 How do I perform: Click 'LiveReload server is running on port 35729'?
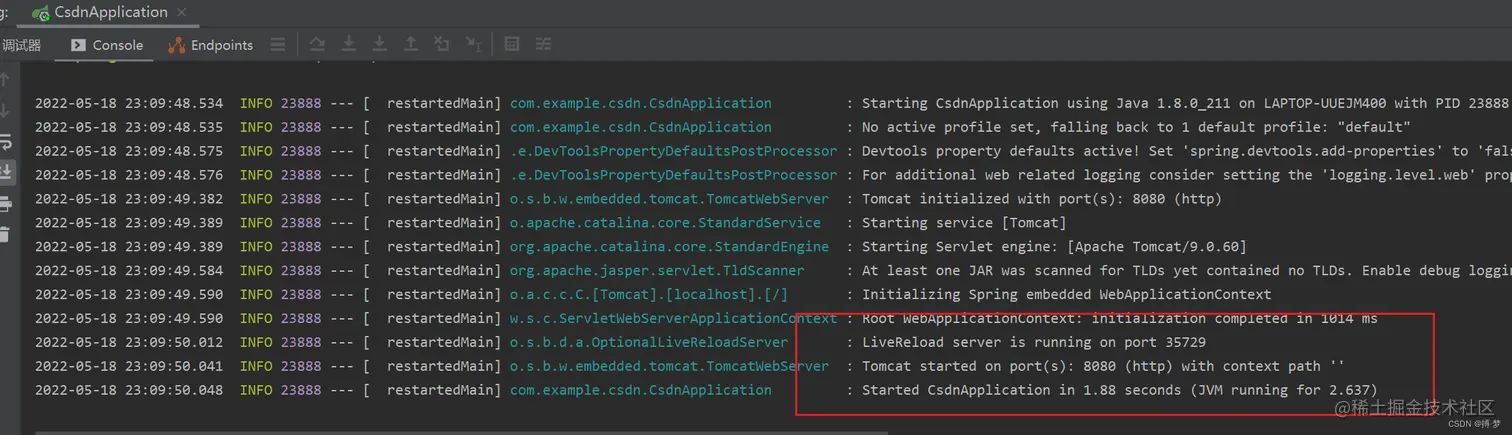pos(1034,342)
